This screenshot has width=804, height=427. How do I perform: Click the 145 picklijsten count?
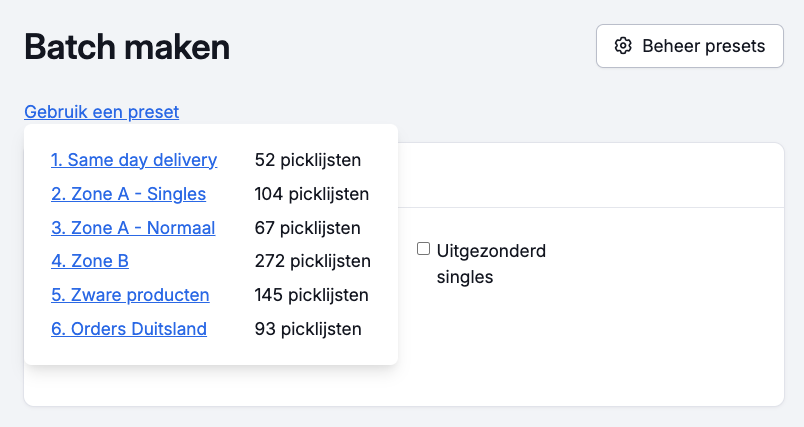[x=312, y=295]
